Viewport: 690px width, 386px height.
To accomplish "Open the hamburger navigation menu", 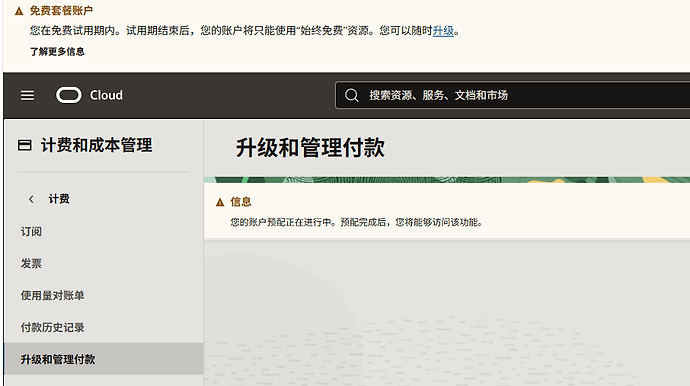I will point(27,96).
